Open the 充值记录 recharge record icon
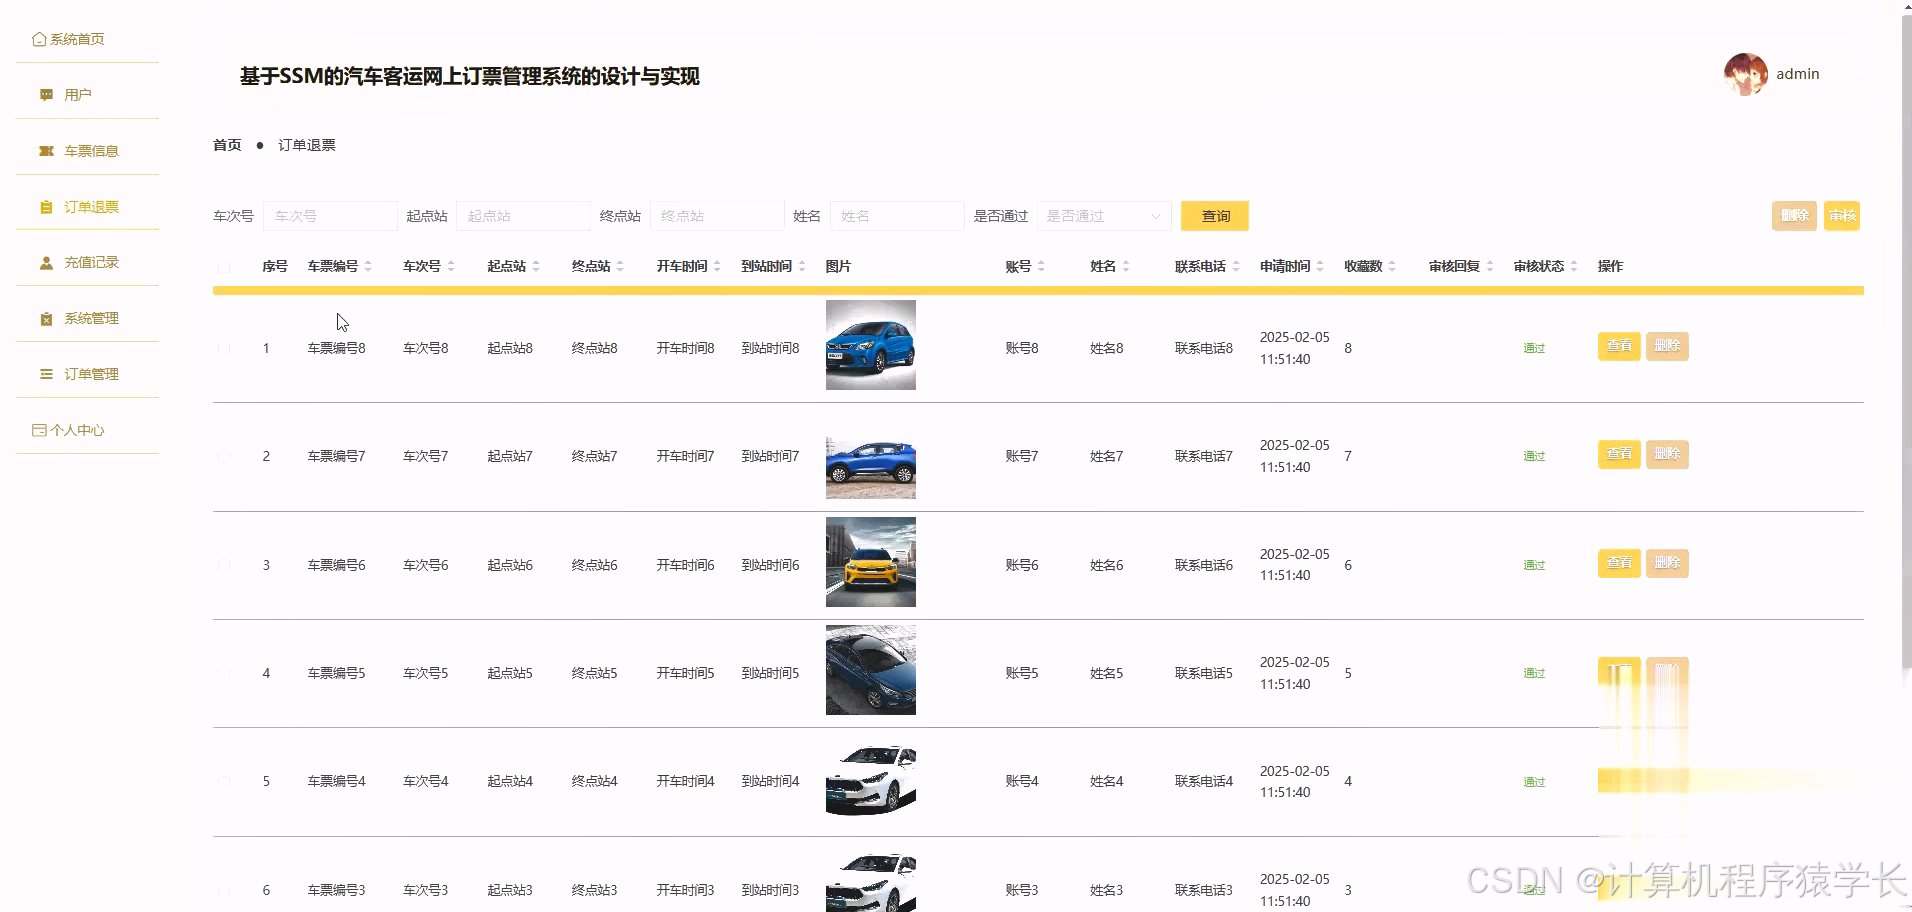The image size is (1912, 912). coord(45,262)
